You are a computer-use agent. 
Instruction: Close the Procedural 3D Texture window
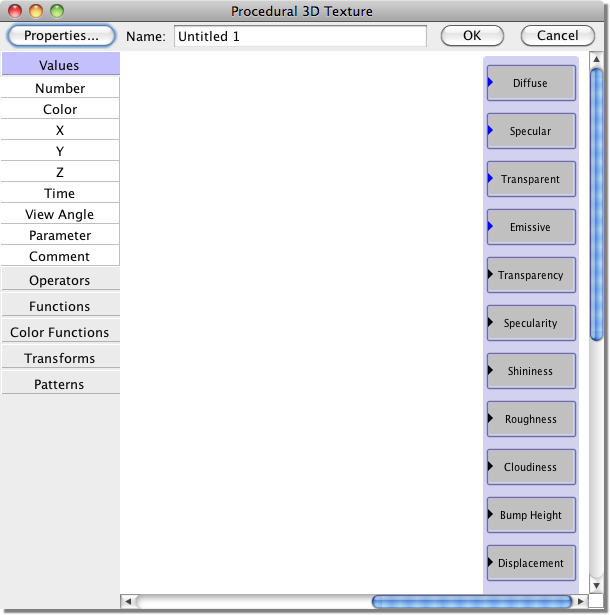point(15,11)
